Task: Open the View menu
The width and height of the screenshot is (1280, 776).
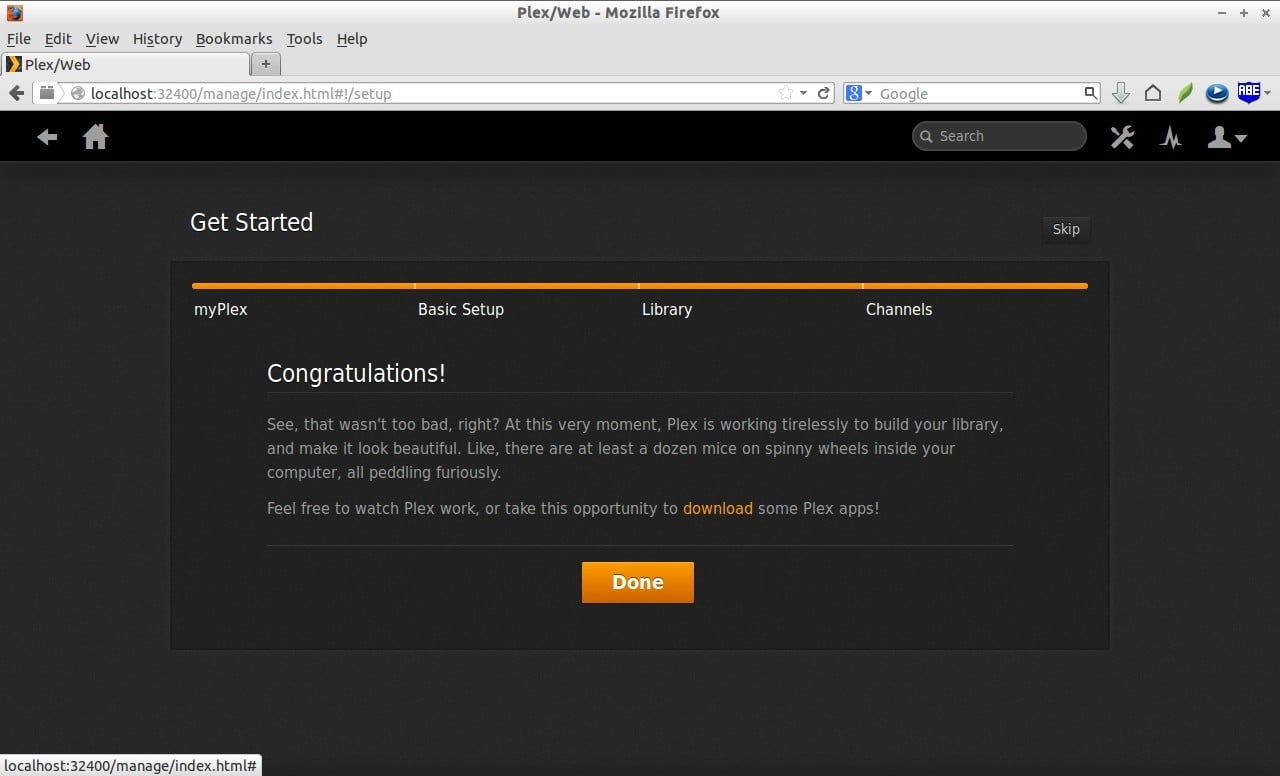Action: [x=102, y=39]
